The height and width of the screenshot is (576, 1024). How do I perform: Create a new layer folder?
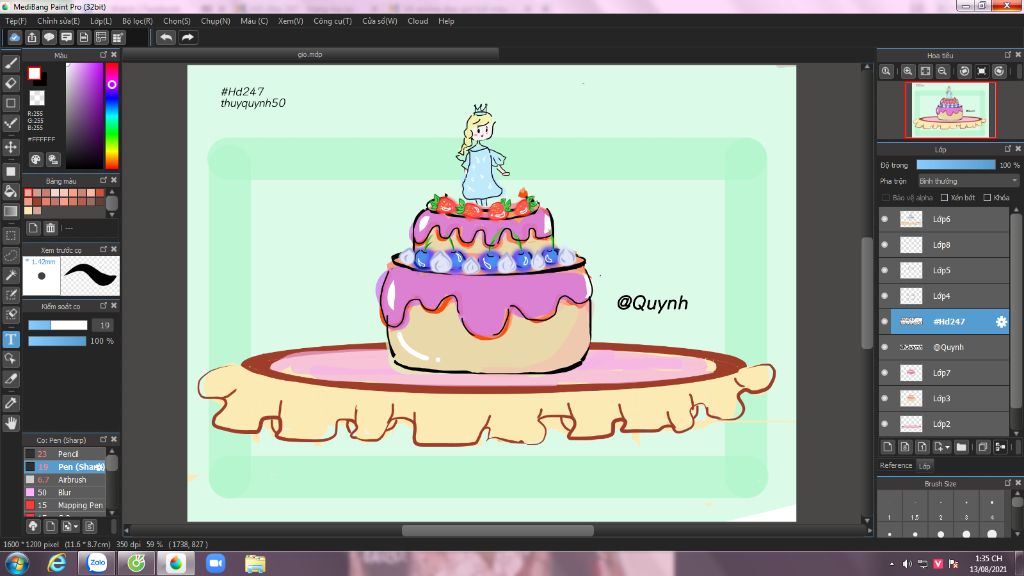click(x=961, y=447)
